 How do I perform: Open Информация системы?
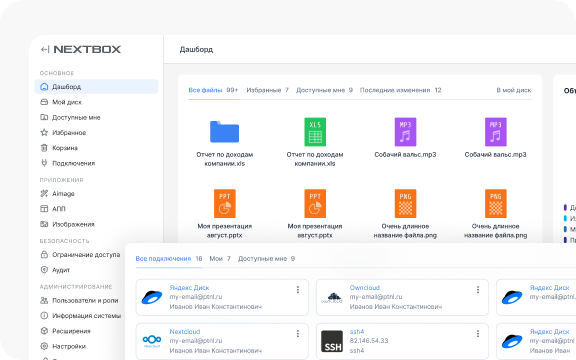coord(80,316)
